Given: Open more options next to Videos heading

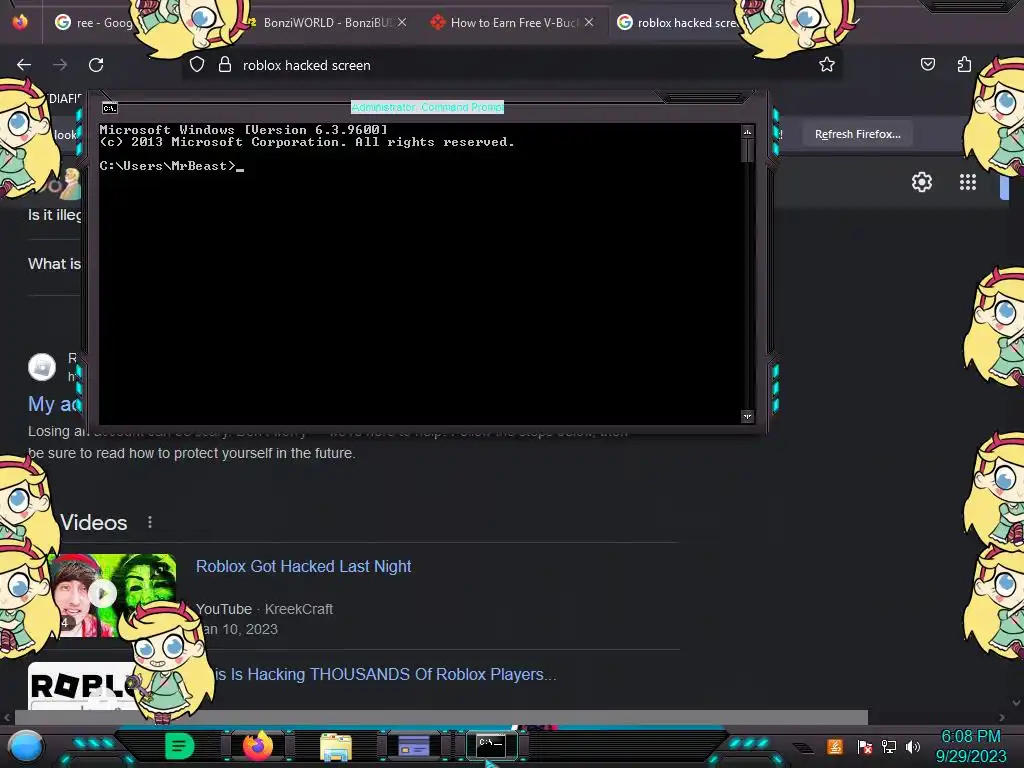Looking at the screenshot, I should (x=150, y=522).
